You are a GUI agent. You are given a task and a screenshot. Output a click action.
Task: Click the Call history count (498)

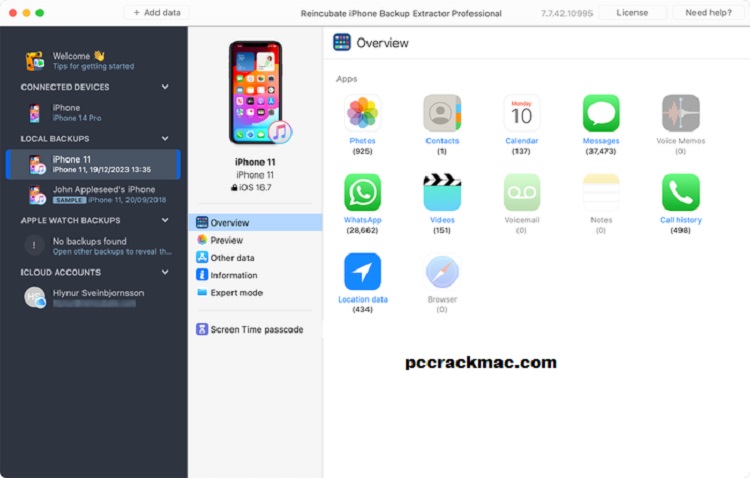coord(680,230)
